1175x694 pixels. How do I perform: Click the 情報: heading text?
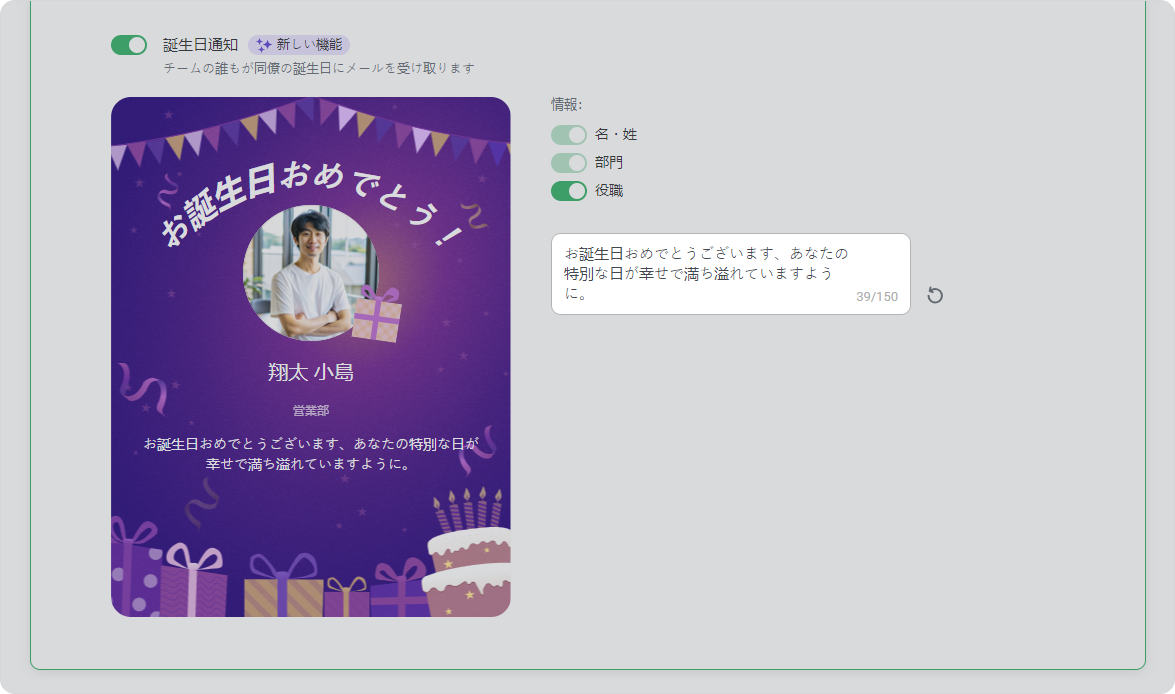pos(567,104)
